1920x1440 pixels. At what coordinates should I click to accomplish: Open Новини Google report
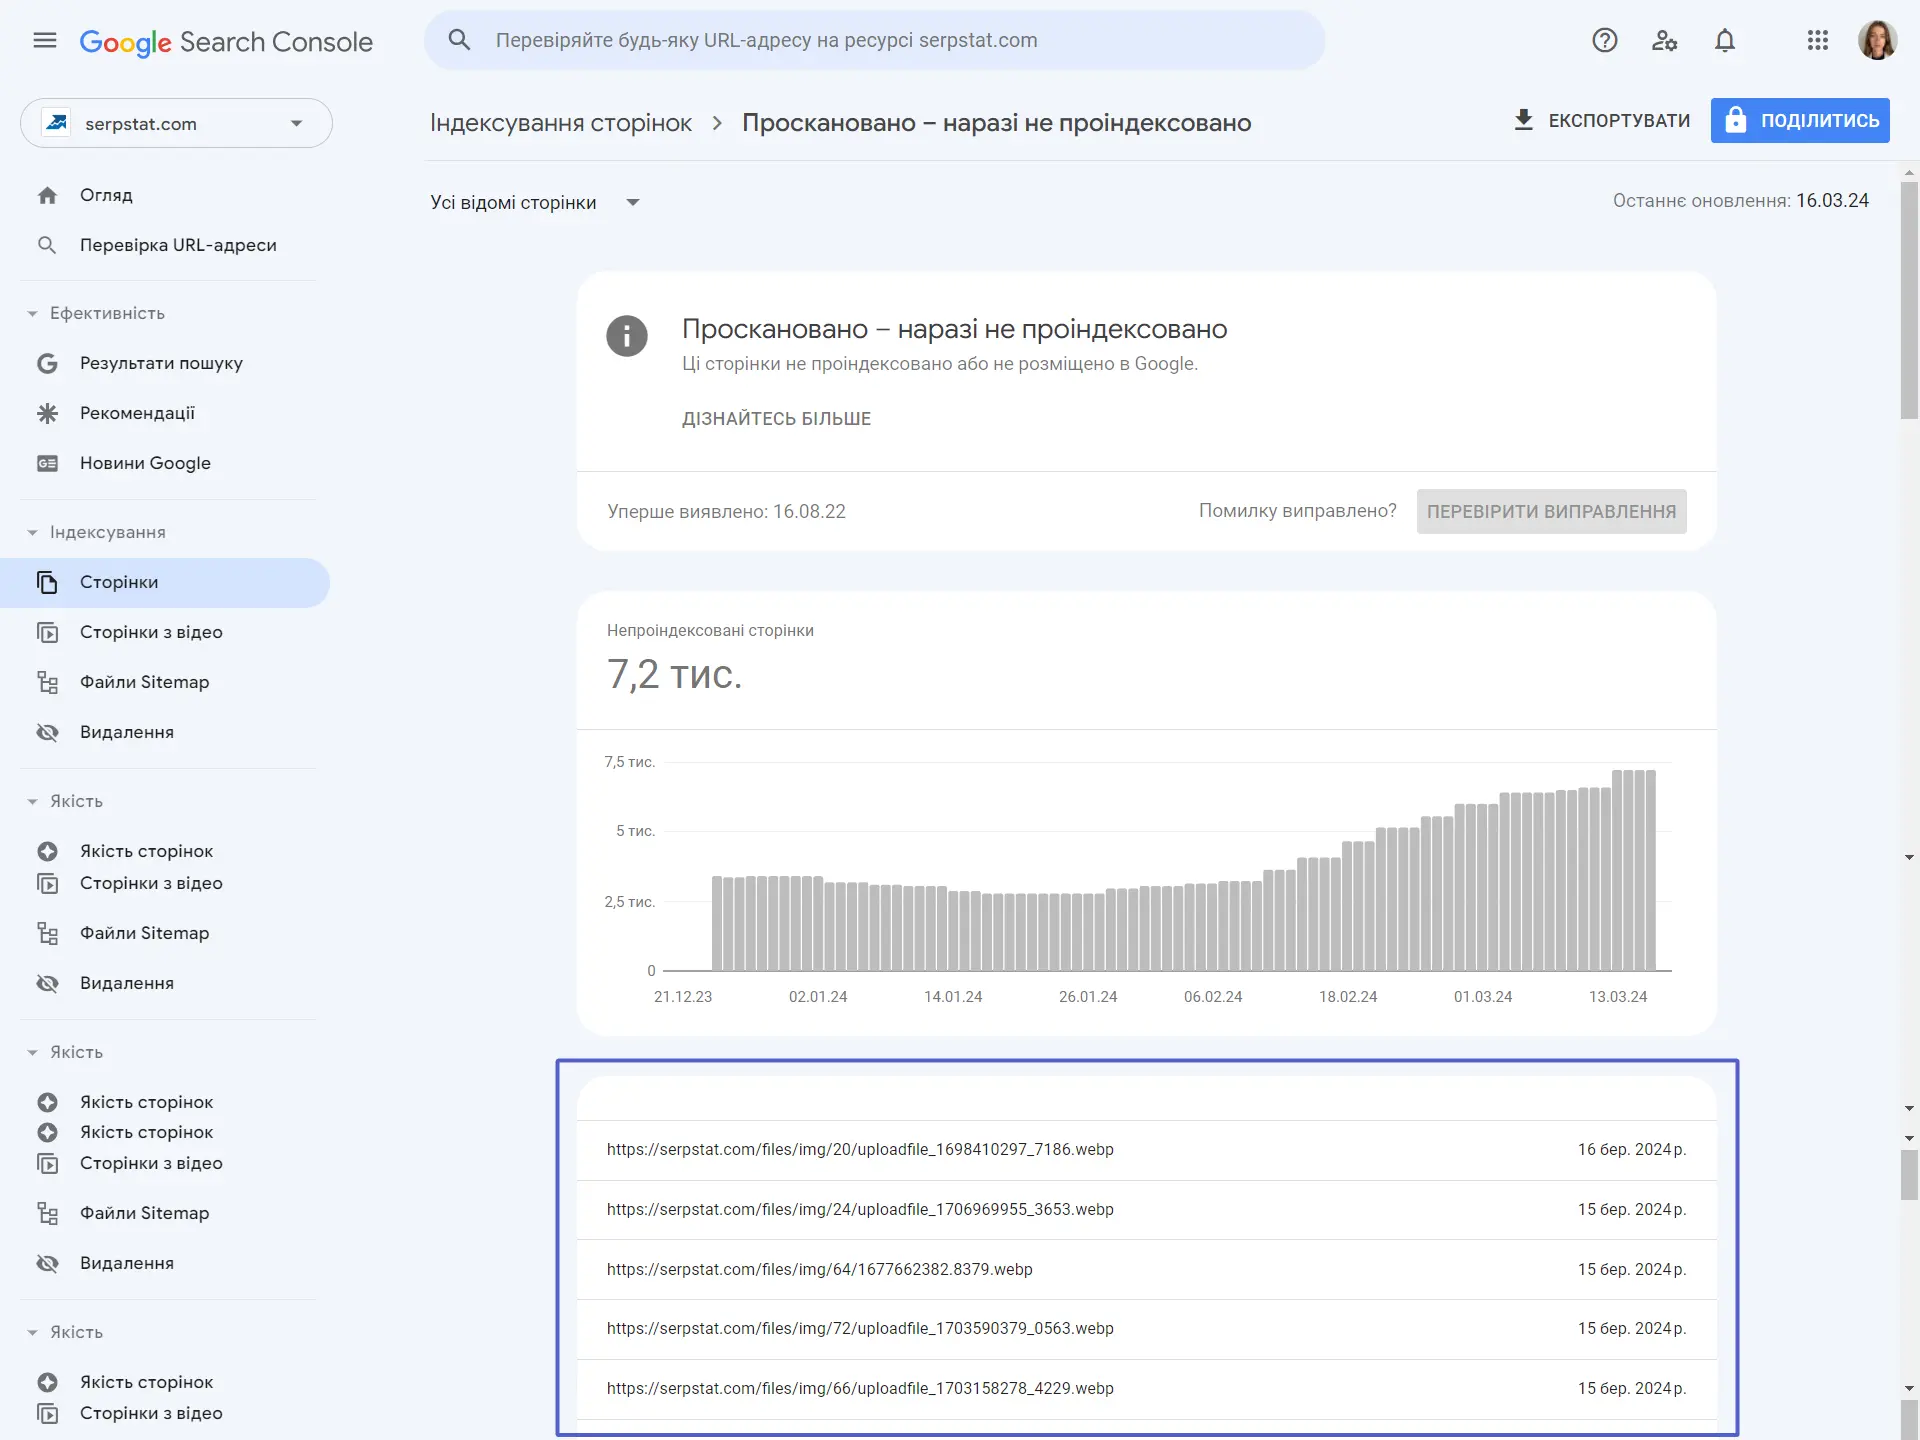click(145, 463)
